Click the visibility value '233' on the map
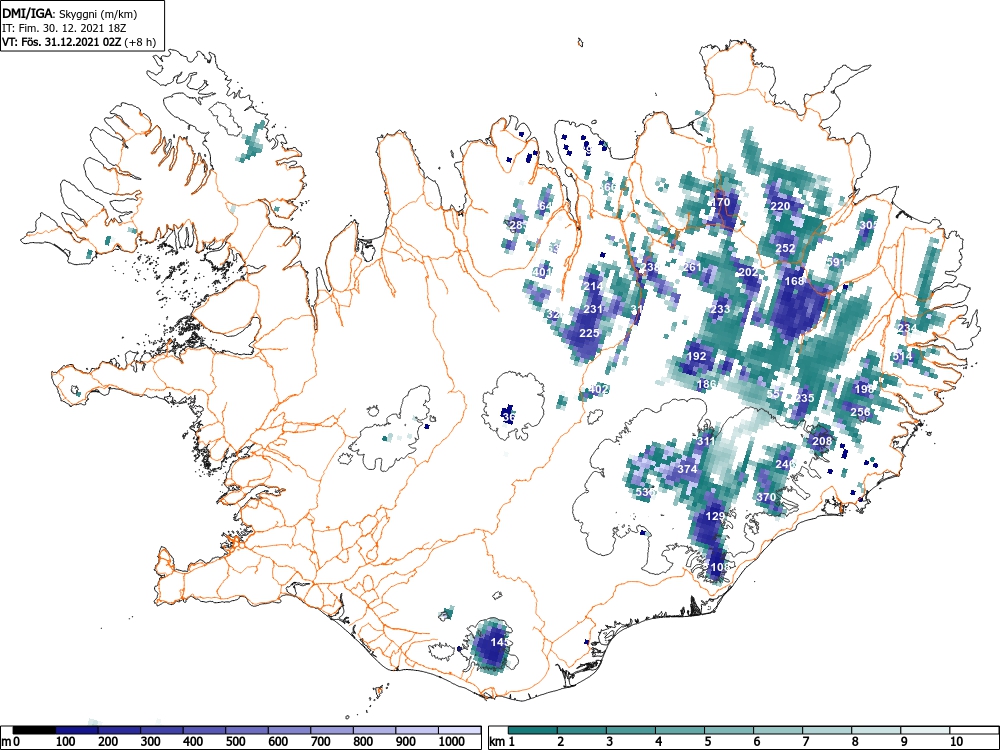Viewport: 1000px width, 750px height. point(720,309)
